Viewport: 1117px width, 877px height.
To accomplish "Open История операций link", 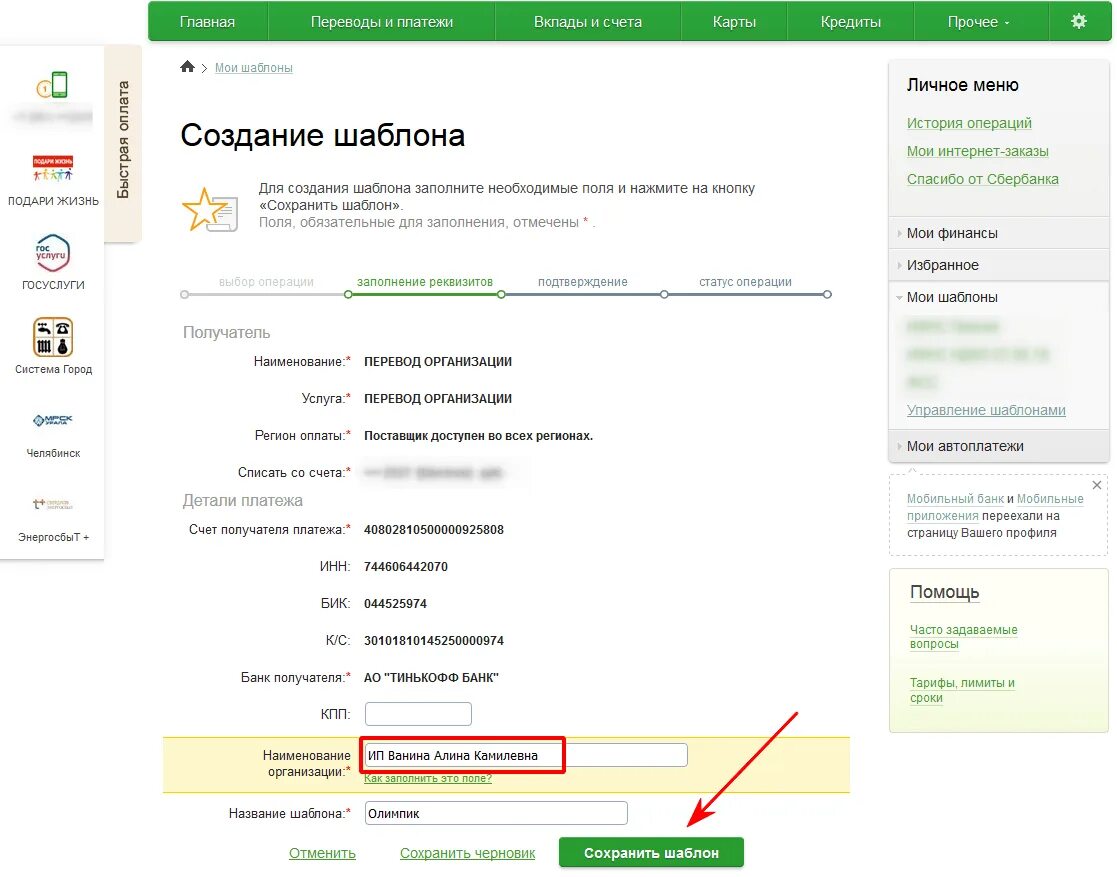I will (x=969, y=123).
